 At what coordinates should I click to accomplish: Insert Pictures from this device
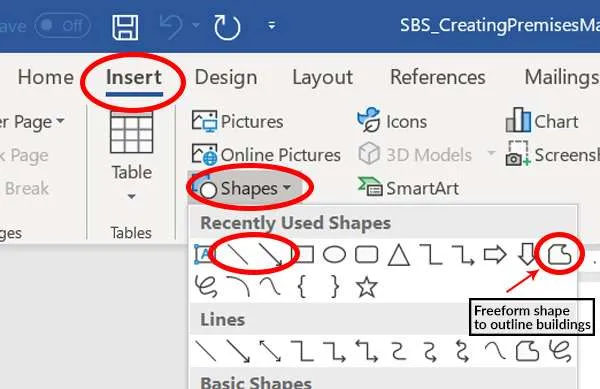tap(237, 122)
